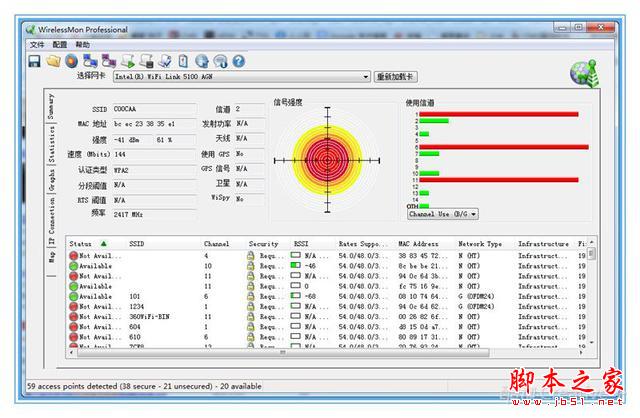The height and width of the screenshot is (418, 640).
Task: Click the access point list horizontal scrollbar thumb
Action: pyautogui.click(x=283, y=352)
